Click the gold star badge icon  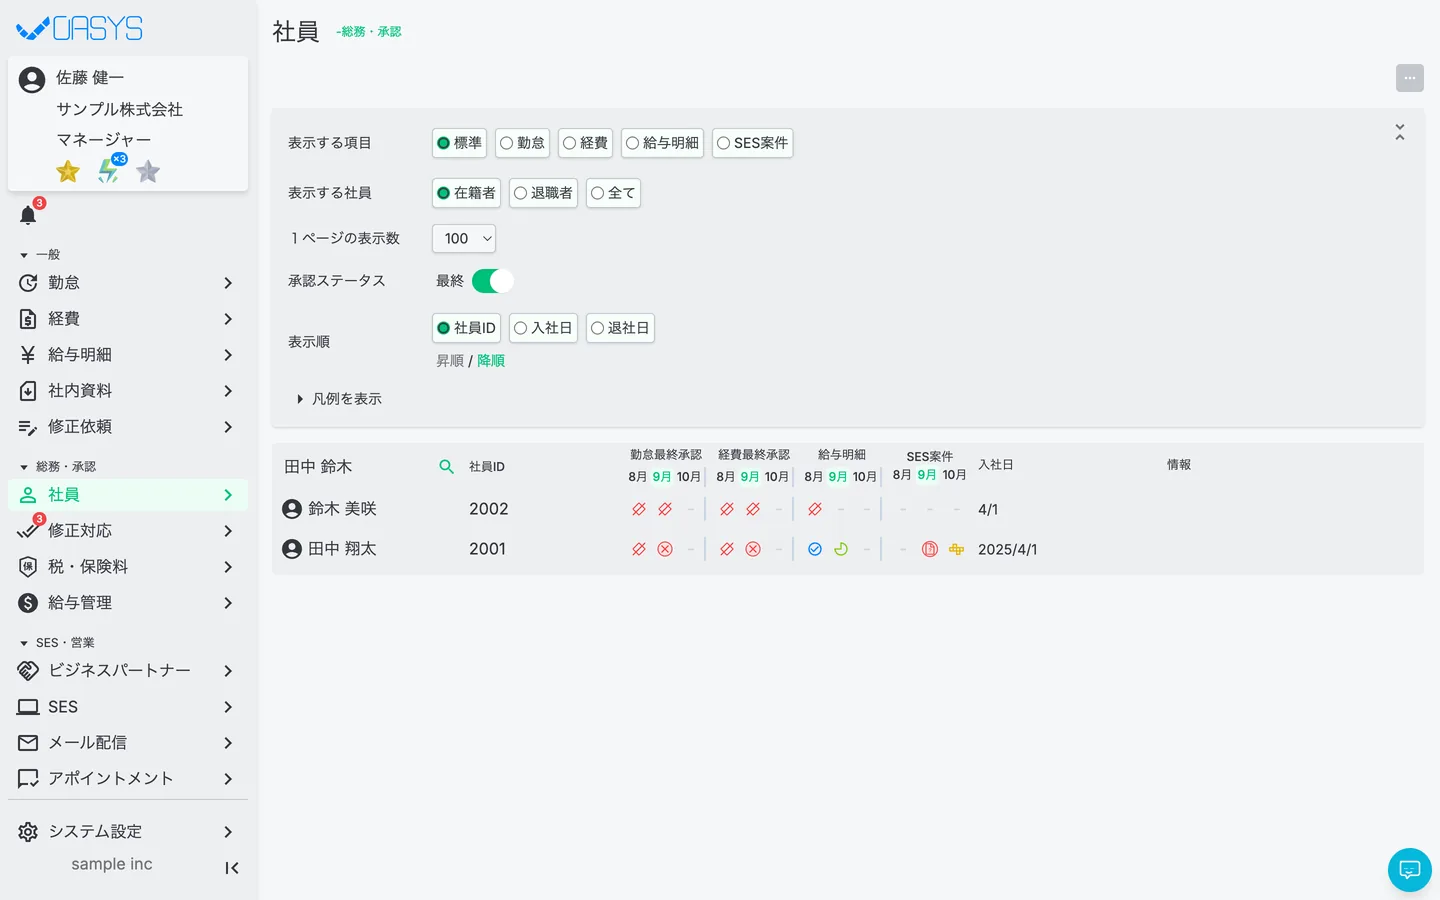click(x=68, y=172)
